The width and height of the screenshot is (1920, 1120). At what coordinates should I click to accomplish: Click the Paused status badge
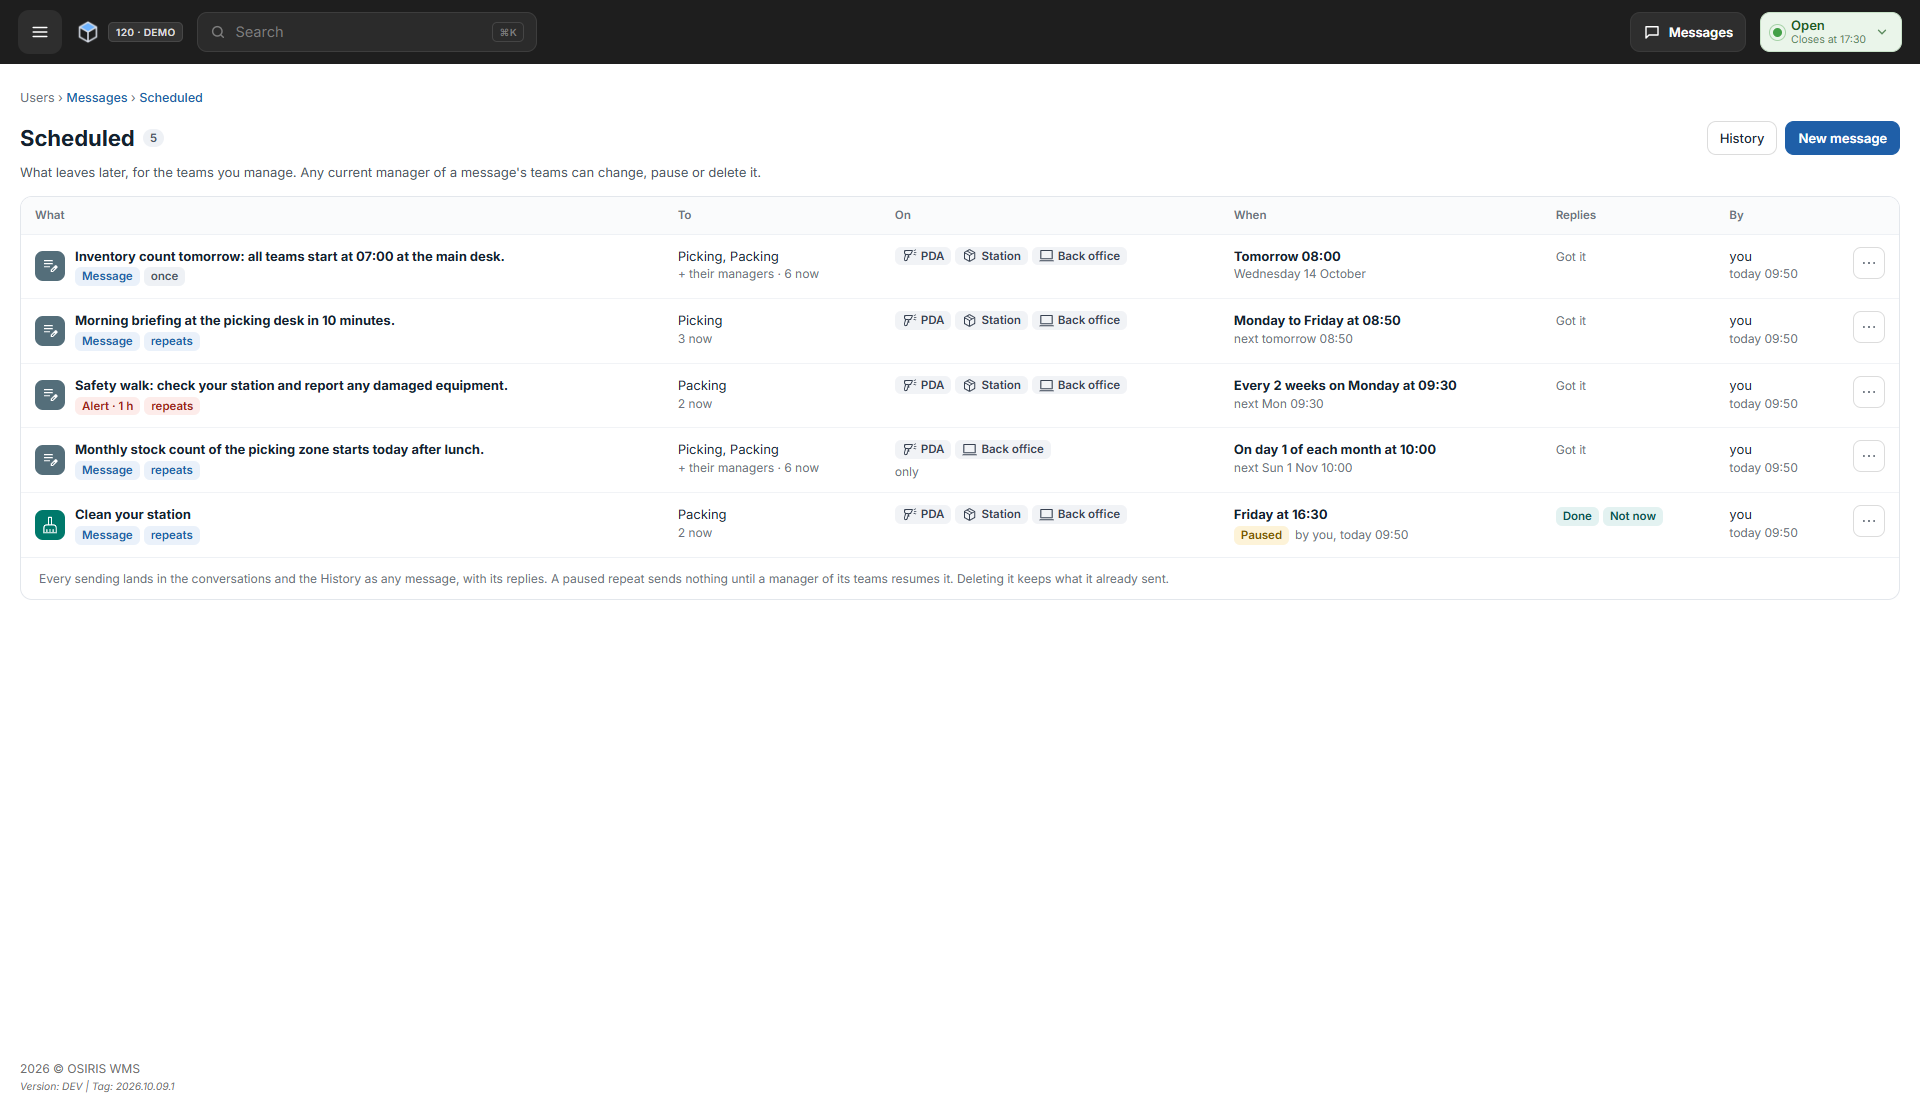(x=1261, y=535)
